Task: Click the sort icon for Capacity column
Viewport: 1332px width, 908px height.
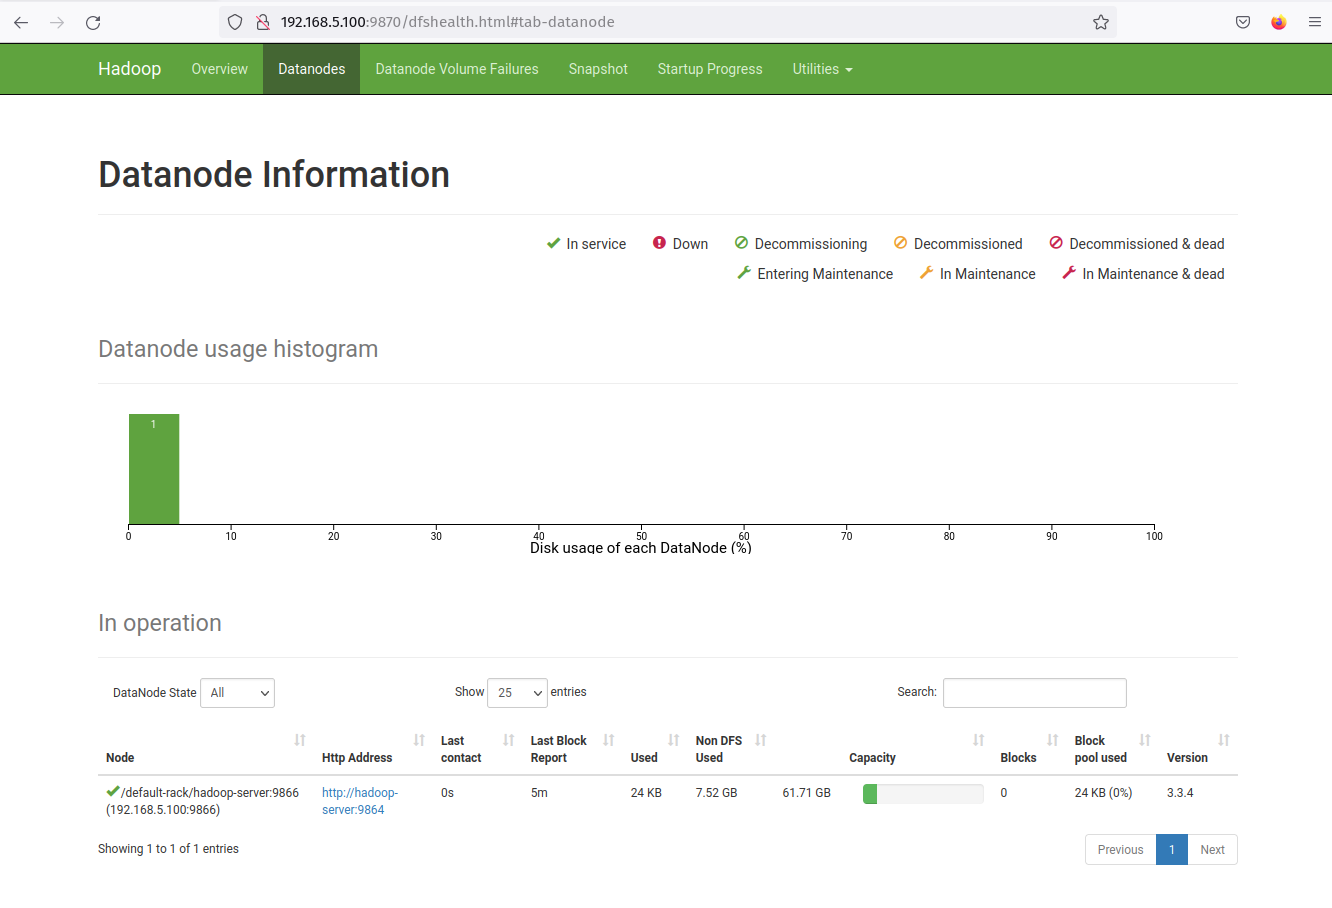Action: pos(978,740)
